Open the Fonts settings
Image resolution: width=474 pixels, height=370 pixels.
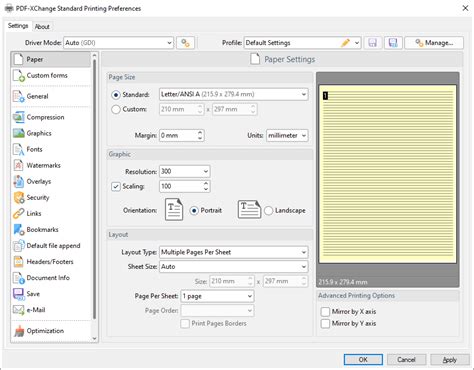51,149
